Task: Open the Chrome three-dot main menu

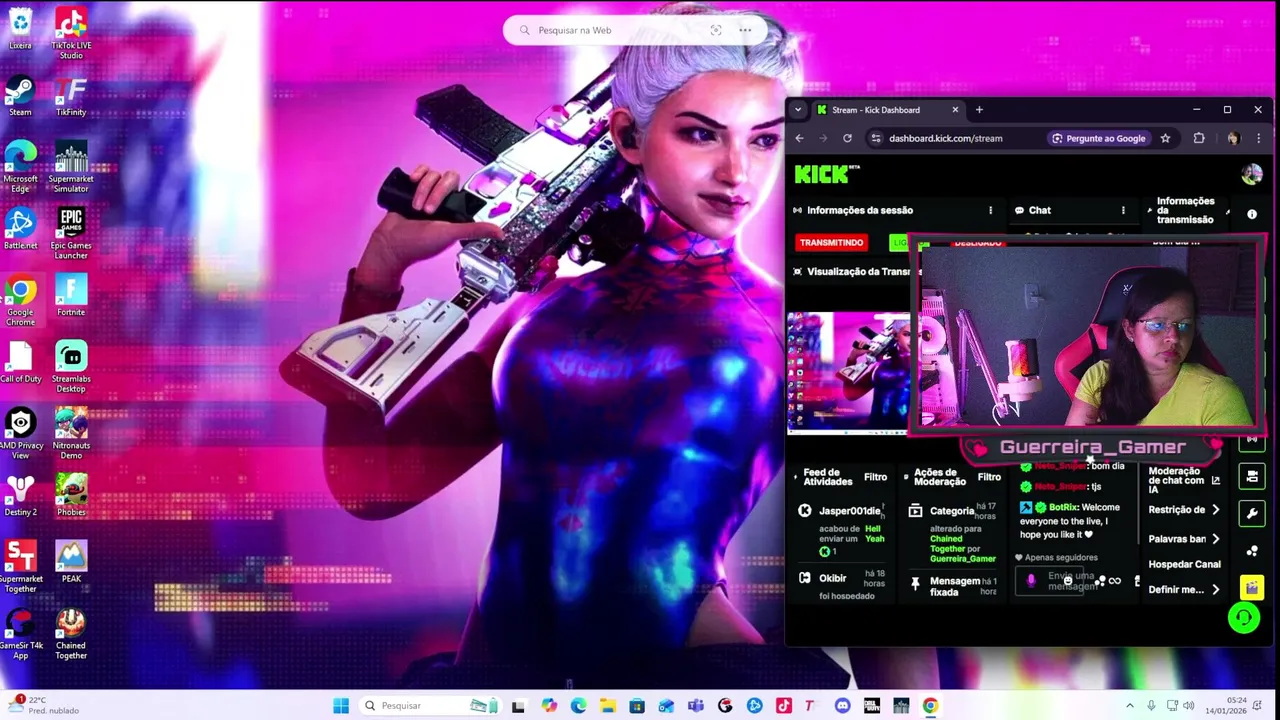Action: 1258,138
